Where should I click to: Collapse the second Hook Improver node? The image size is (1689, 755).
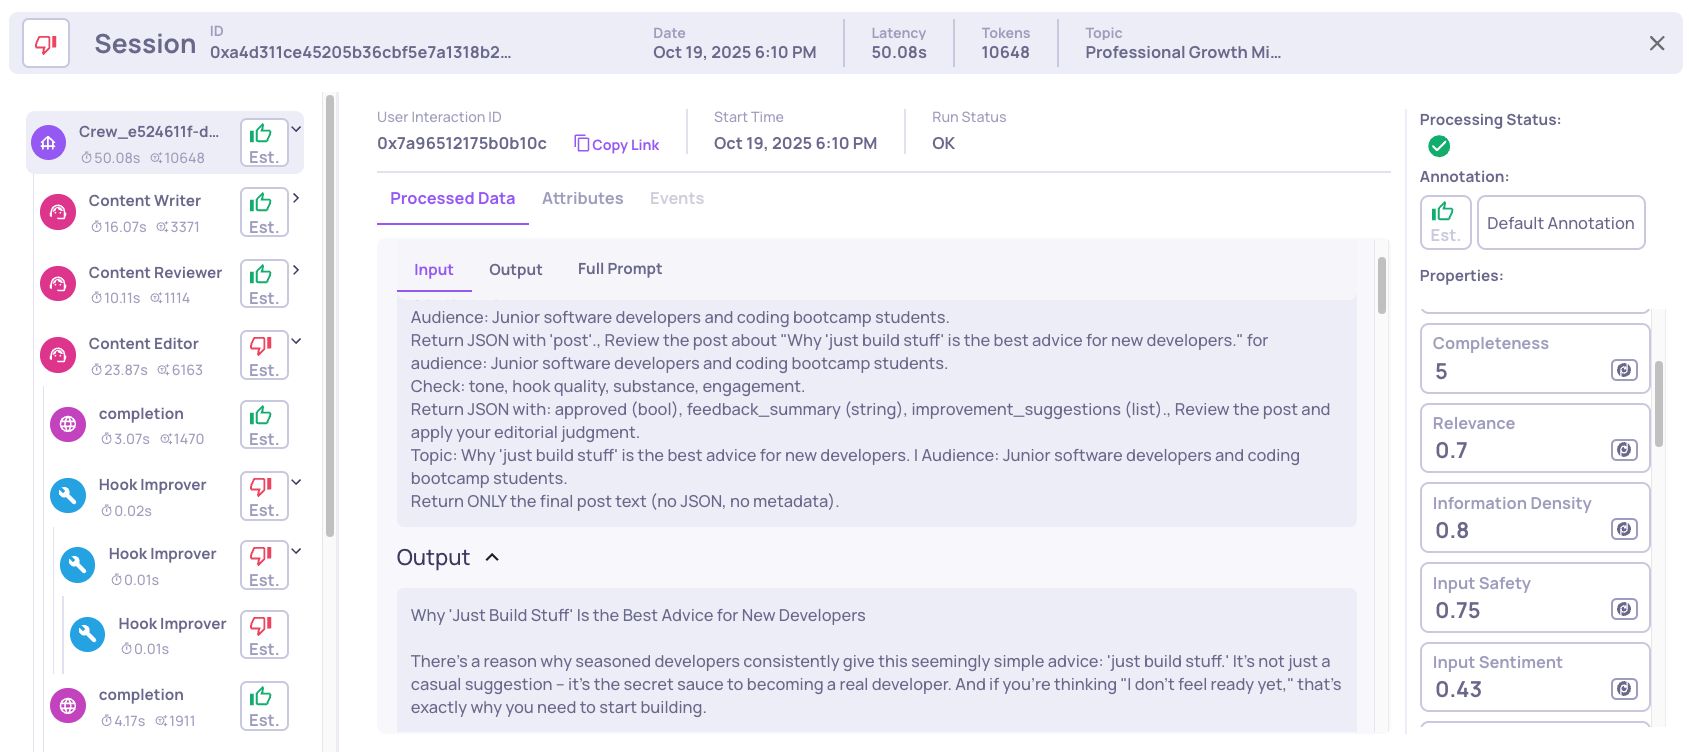pyautogui.click(x=296, y=551)
